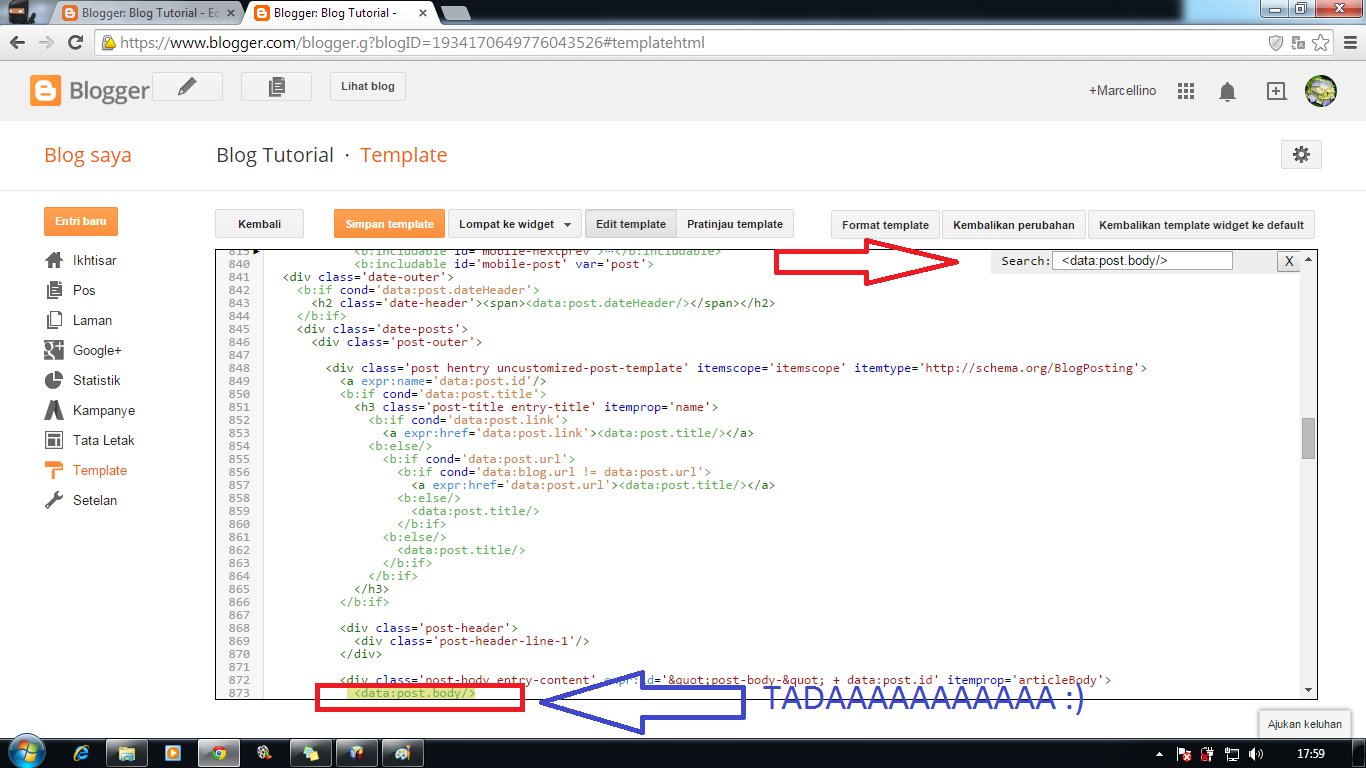Reload the page in Chrome
Screen dimensions: 1366x768
pyautogui.click(x=75, y=43)
